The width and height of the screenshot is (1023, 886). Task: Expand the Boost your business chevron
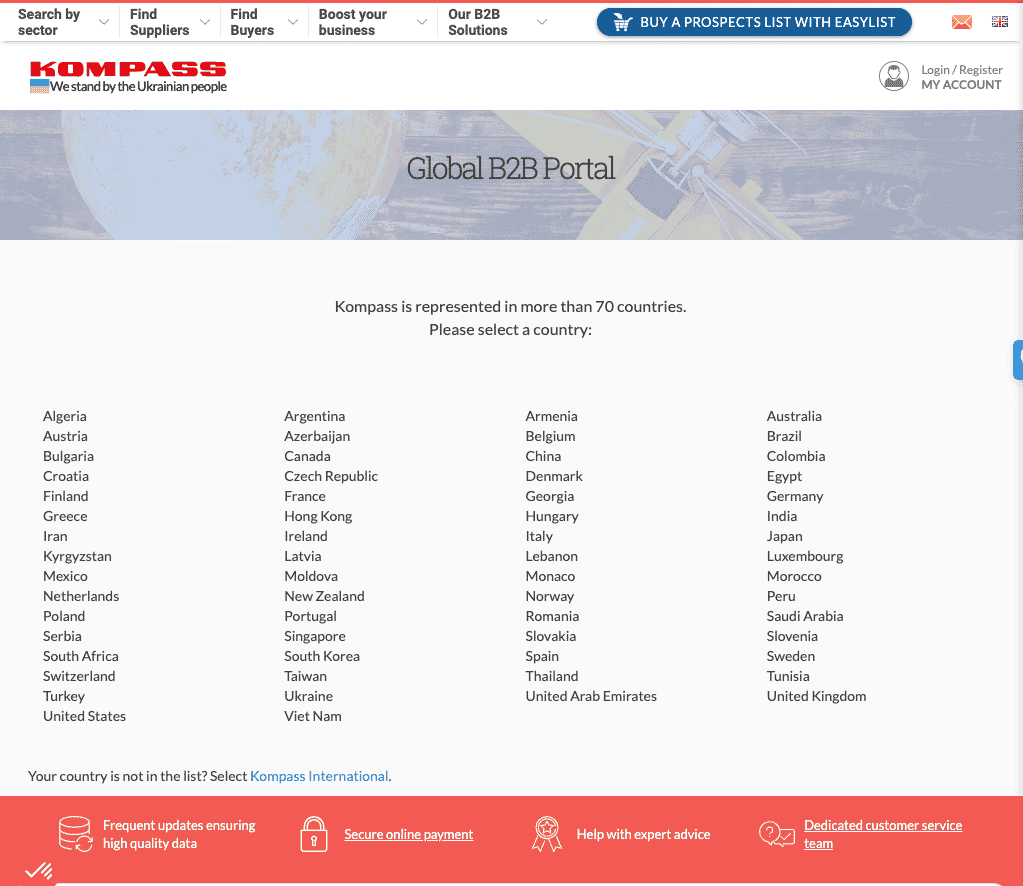tap(422, 22)
